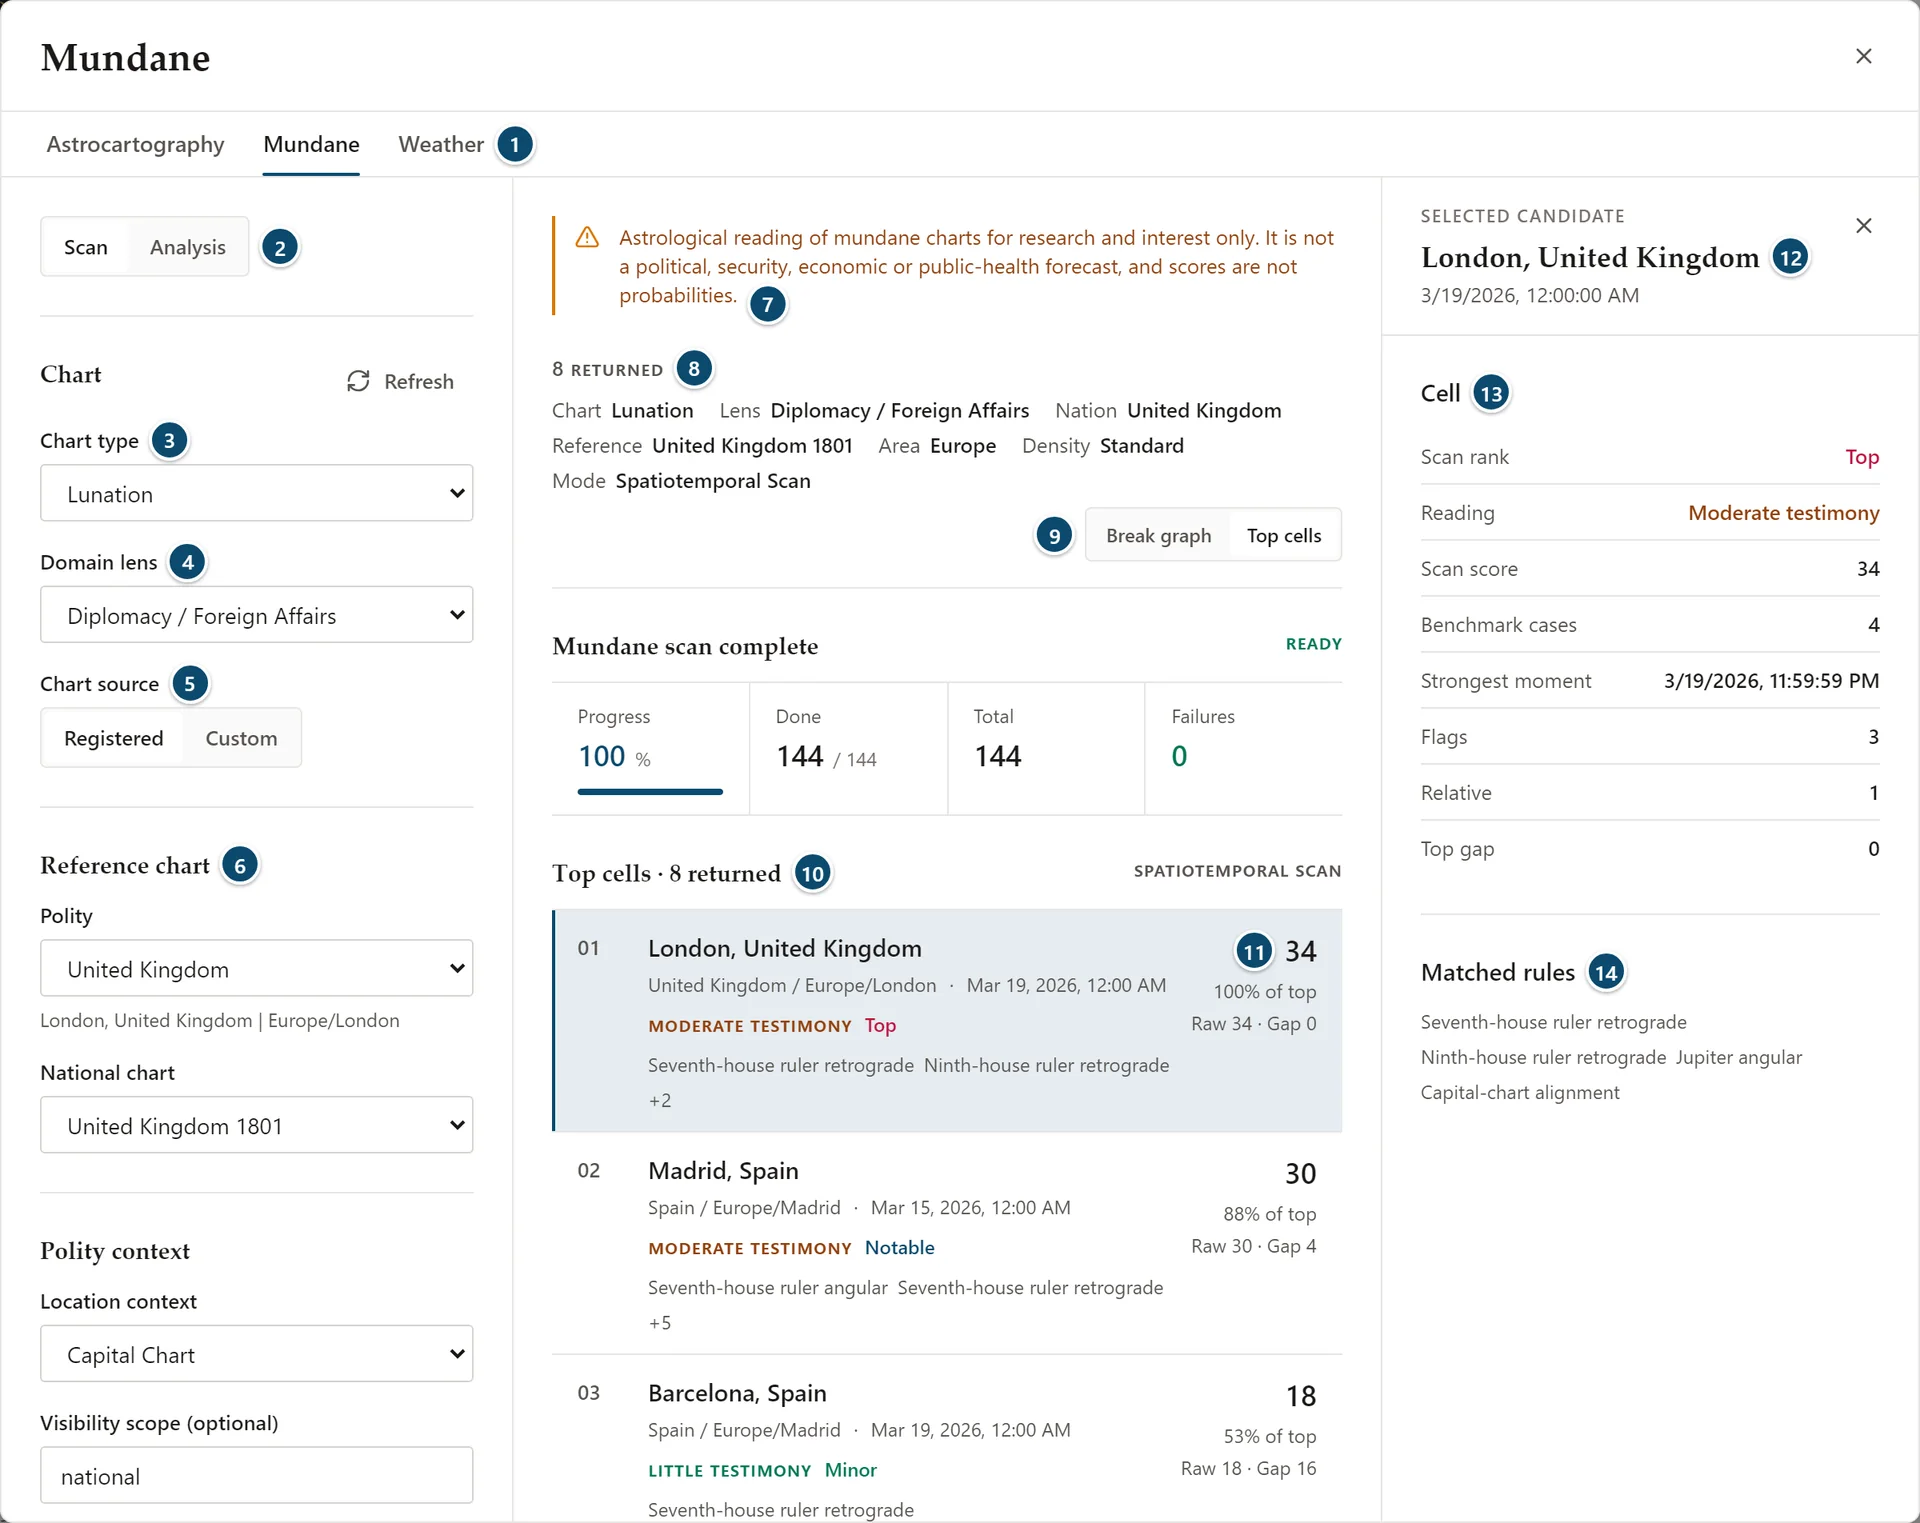Select the London, United Kingdom result row

pyautogui.click(x=947, y=1021)
